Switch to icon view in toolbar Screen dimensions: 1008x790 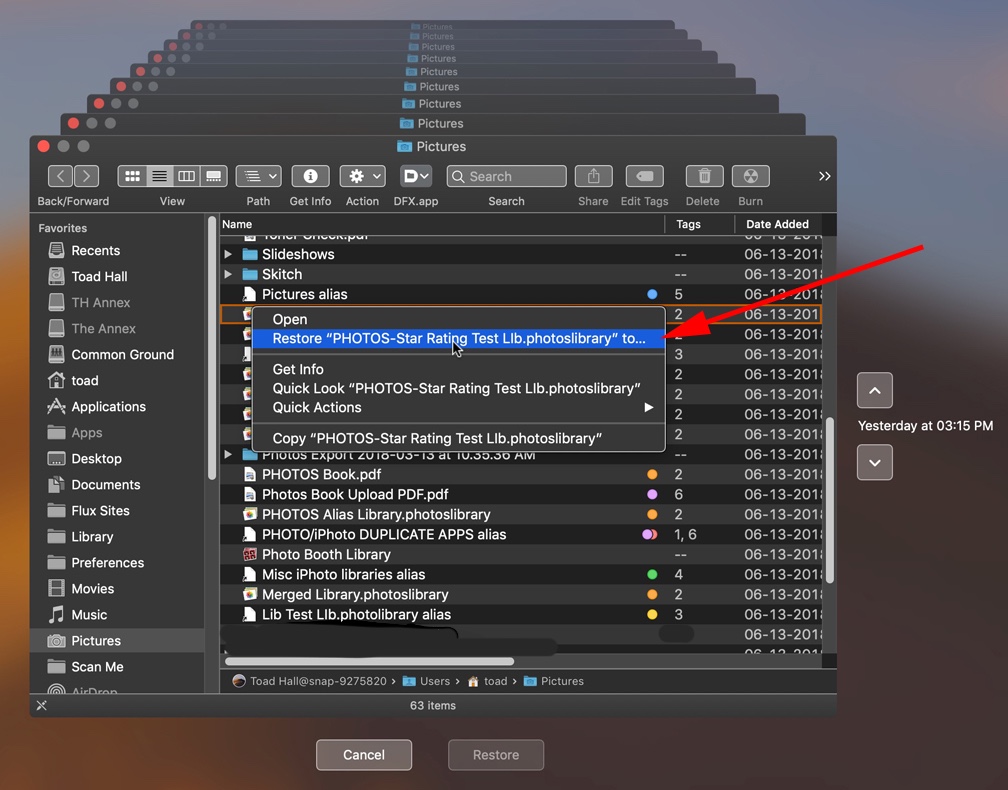coord(132,176)
